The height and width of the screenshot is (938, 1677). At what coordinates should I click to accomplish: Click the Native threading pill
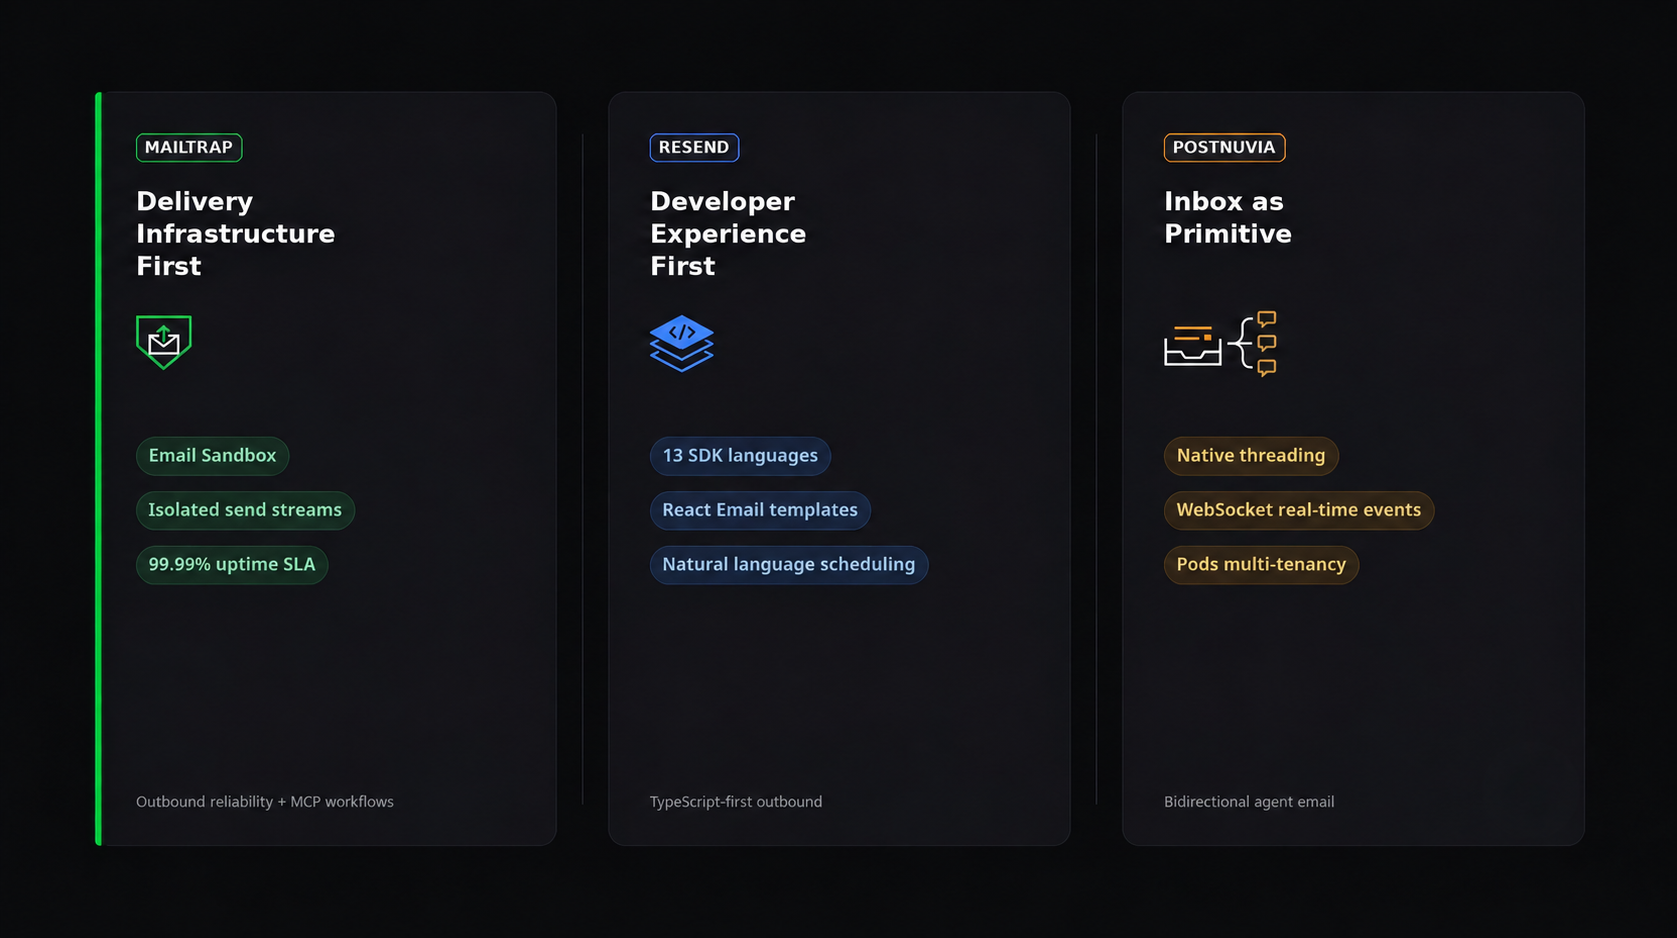1251,455
